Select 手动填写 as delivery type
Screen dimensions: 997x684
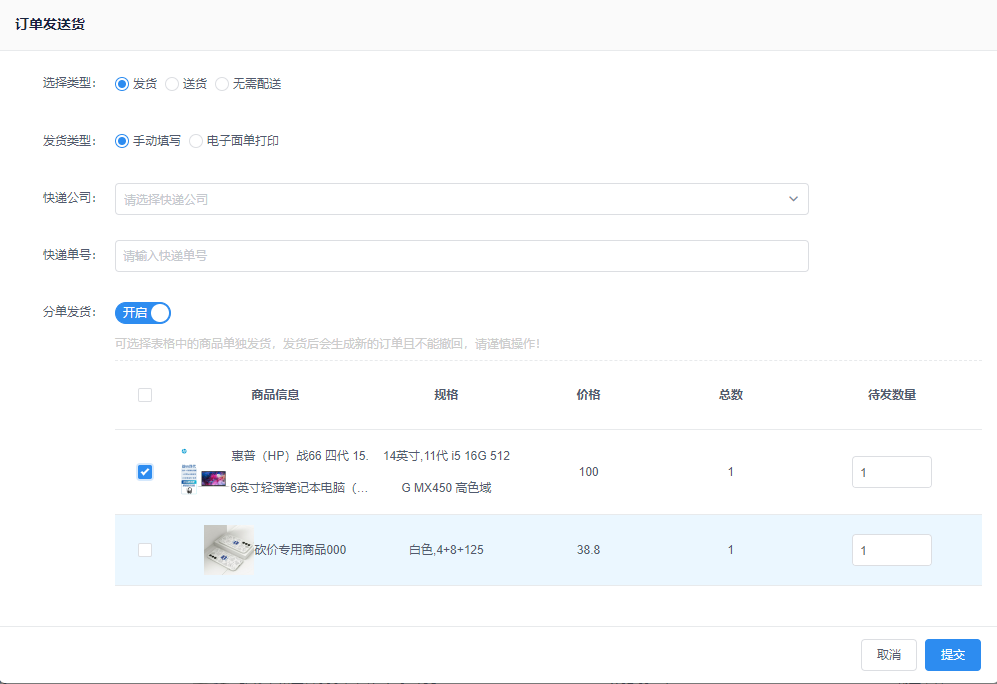point(123,141)
